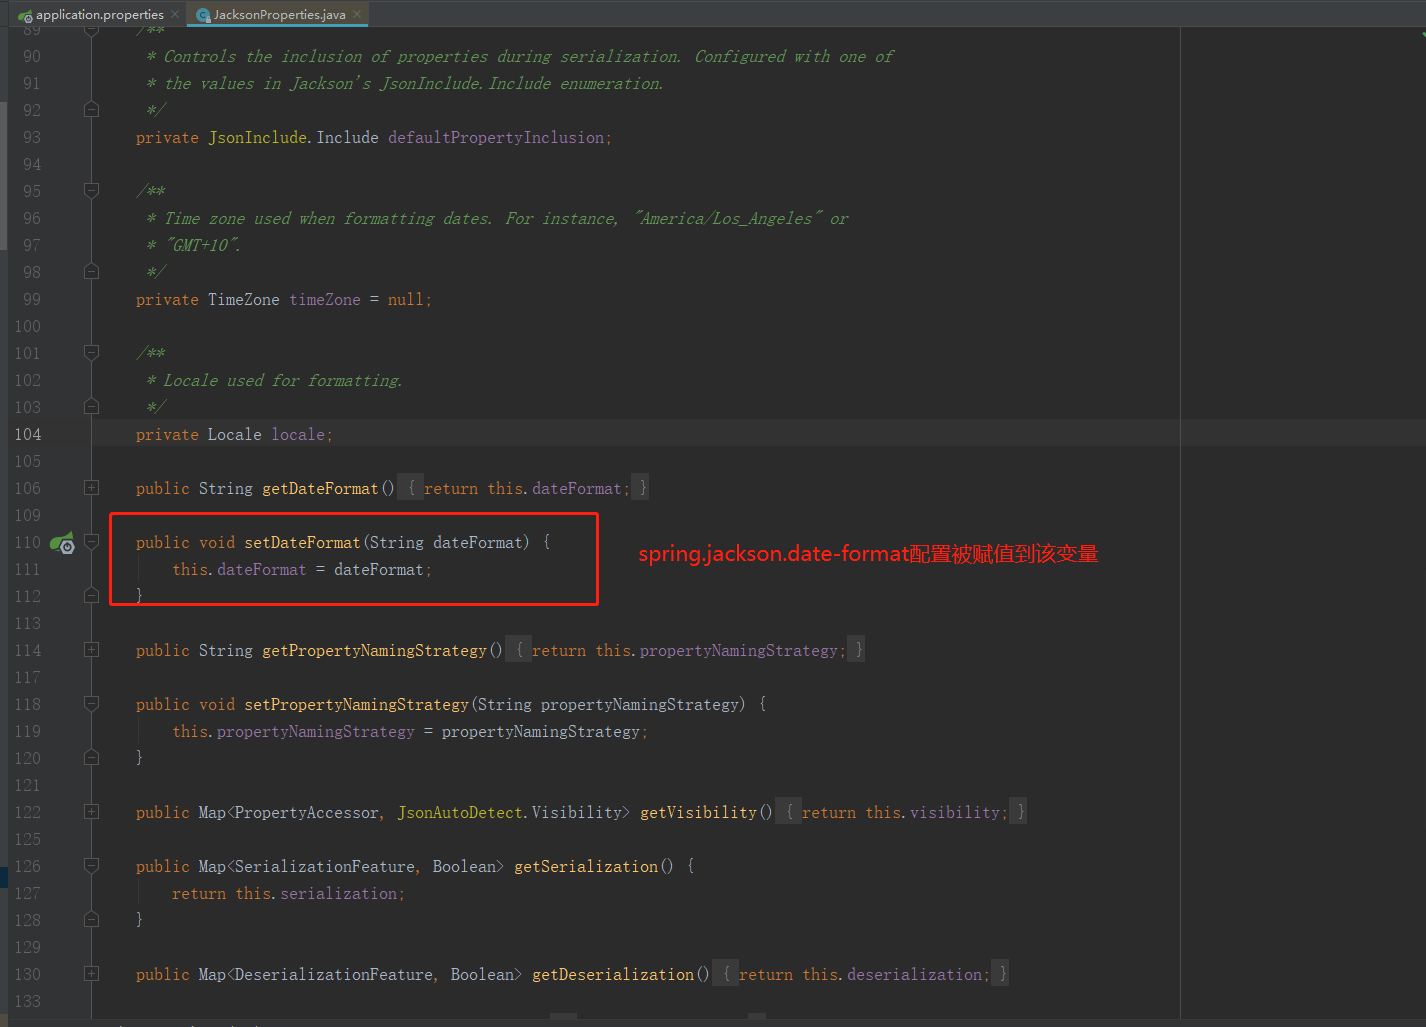Click comment fold end marker at line 92
1426x1027 pixels.
pos(91,110)
